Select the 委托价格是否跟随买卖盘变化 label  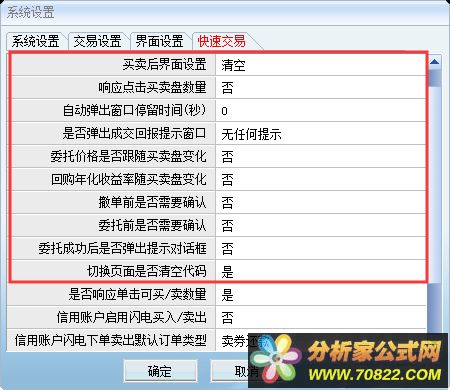click(x=129, y=157)
